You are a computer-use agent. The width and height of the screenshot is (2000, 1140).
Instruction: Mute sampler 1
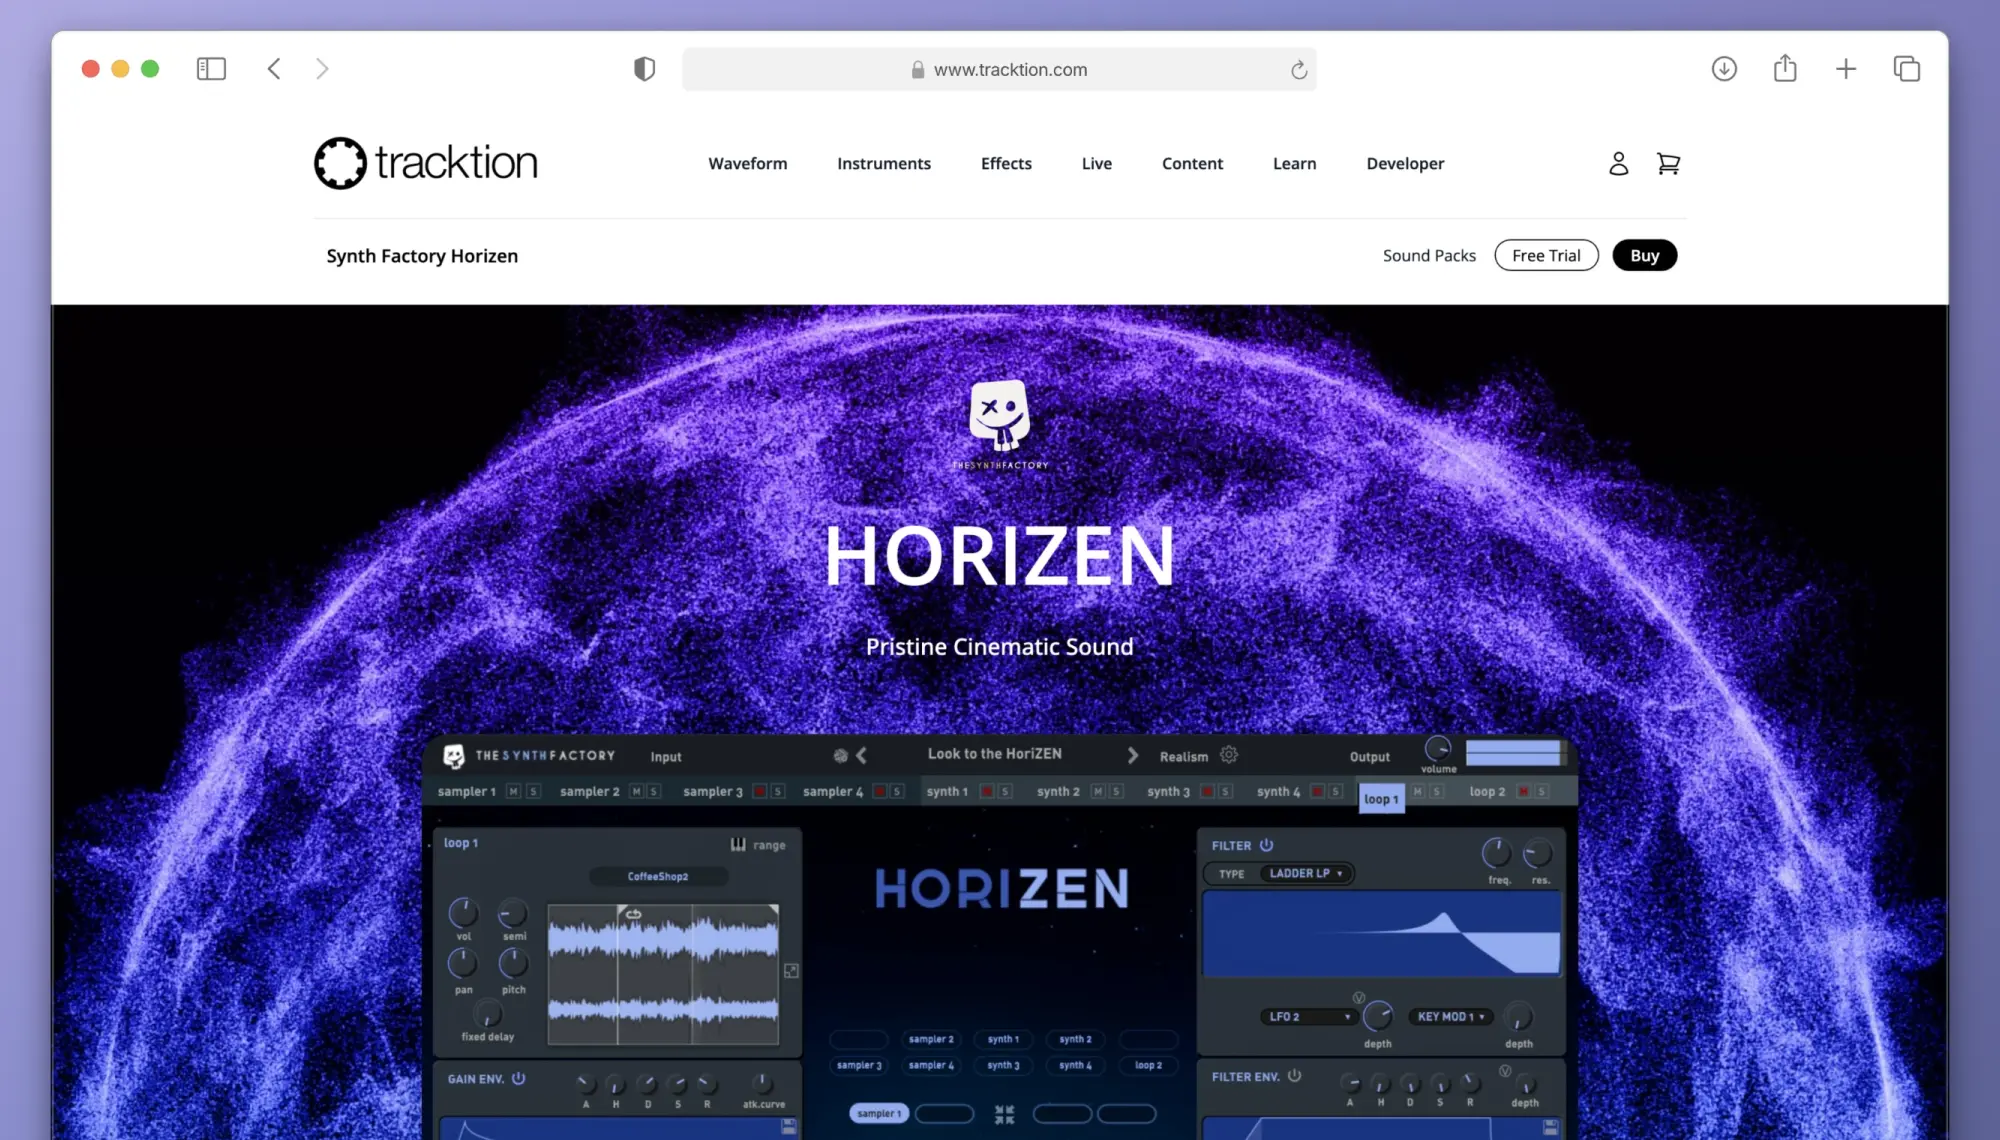pos(513,791)
